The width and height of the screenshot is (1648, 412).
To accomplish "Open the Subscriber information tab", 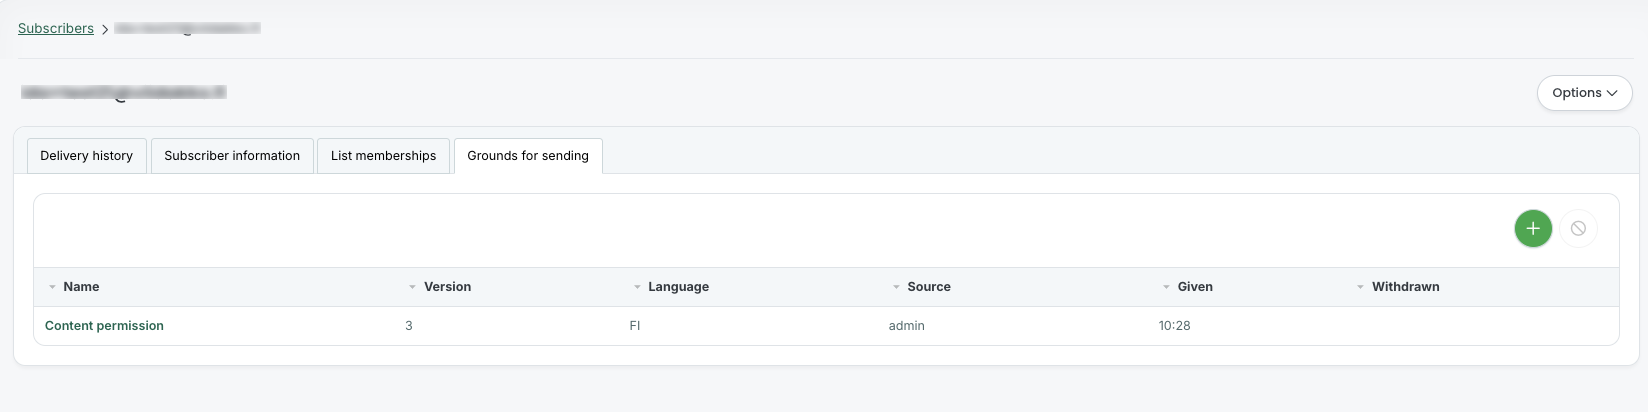I will pyautogui.click(x=232, y=156).
